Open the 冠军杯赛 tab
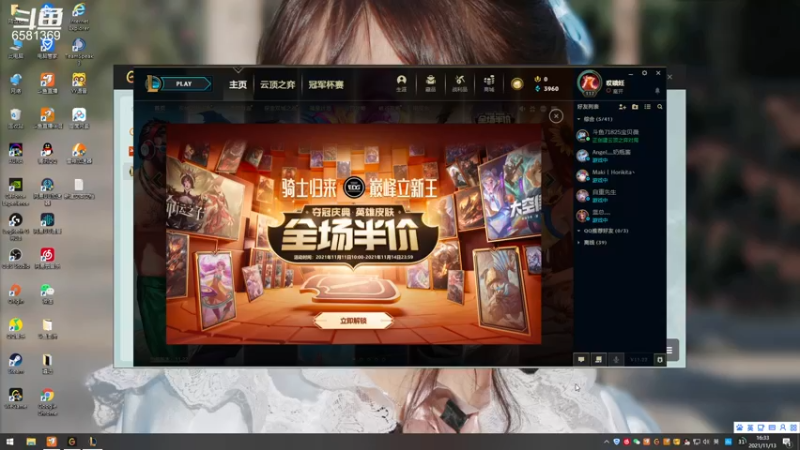 point(326,84)
